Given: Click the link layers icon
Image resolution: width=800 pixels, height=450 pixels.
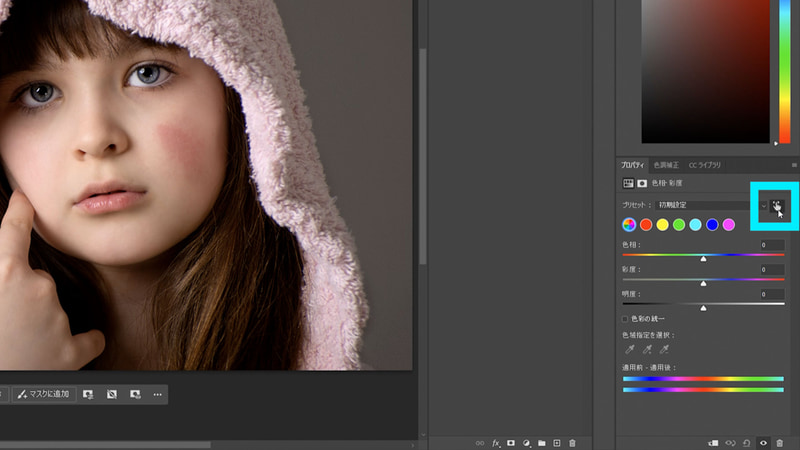Looking at the screenshot, I should coord(480,443).
